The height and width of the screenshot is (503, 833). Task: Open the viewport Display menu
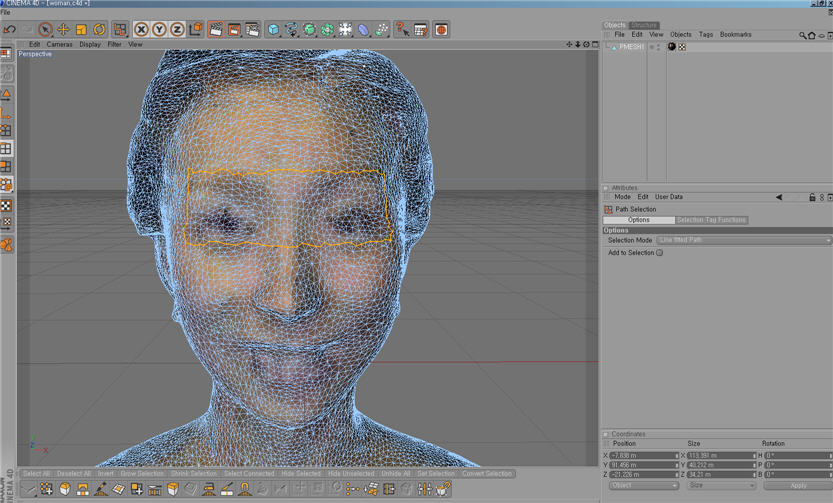point(90,45)
